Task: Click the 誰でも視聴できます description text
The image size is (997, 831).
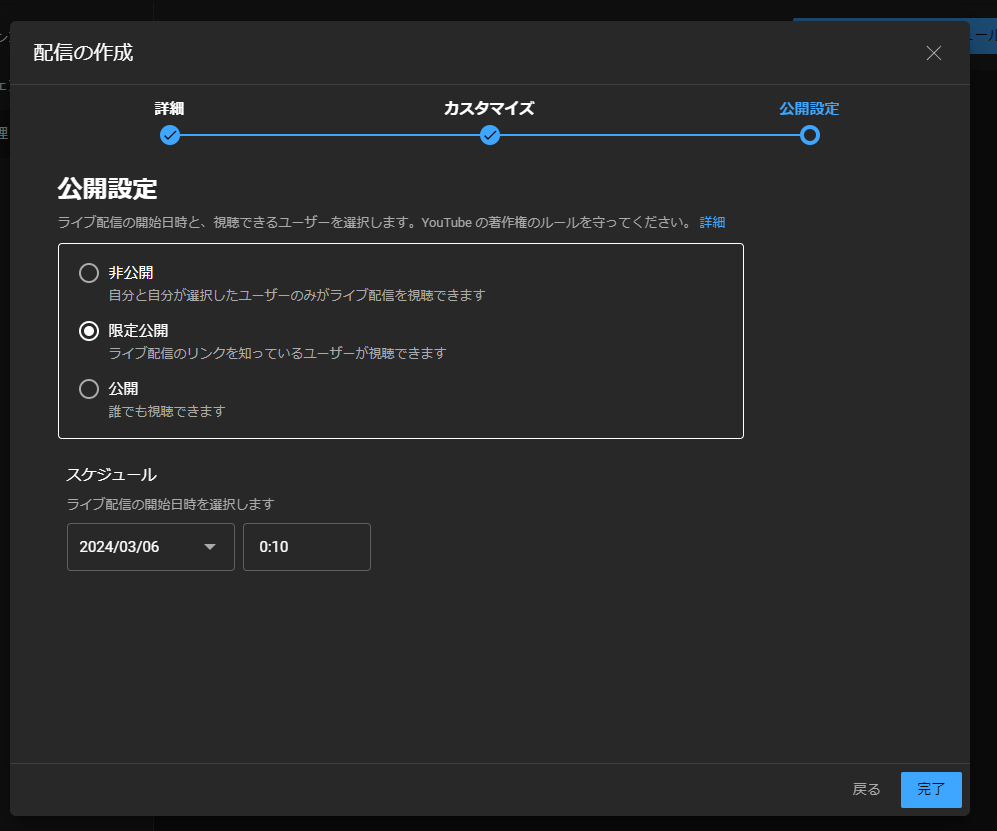Action: (167, 411)
